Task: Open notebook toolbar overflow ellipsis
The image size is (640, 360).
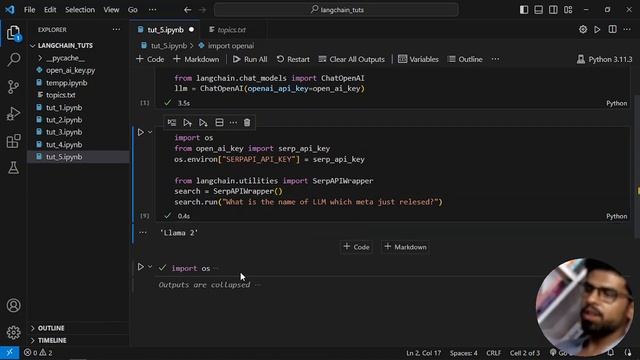Action: coord(495,59)
